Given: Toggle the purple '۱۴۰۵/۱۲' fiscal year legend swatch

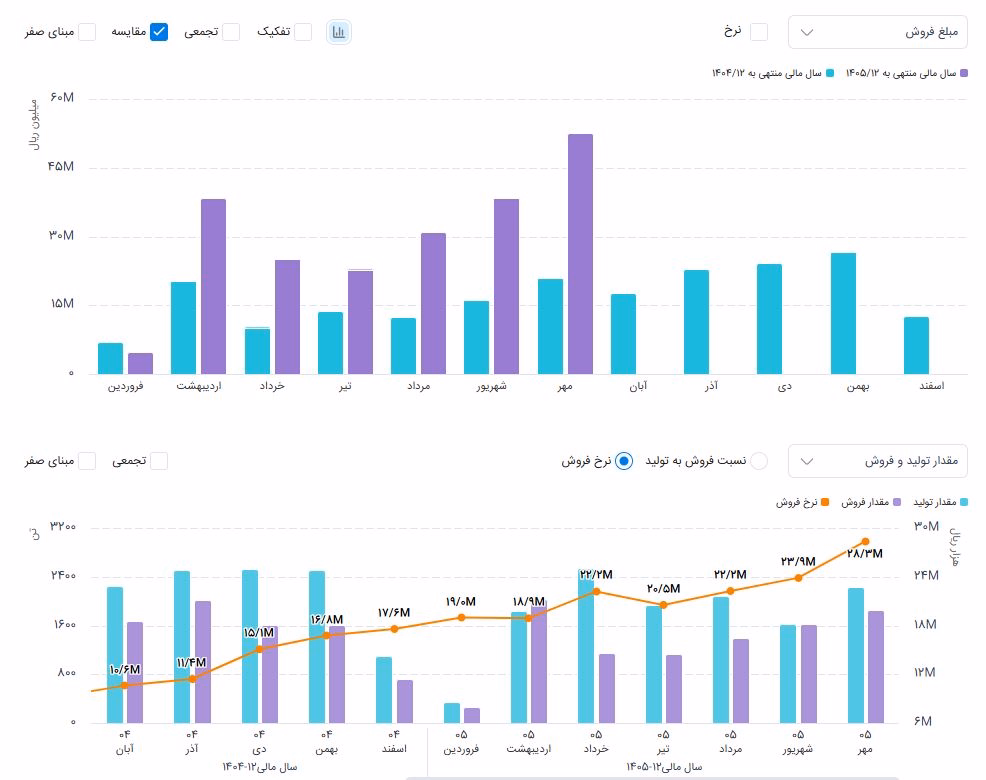Looking at the screenshot, I should (964, 74).
